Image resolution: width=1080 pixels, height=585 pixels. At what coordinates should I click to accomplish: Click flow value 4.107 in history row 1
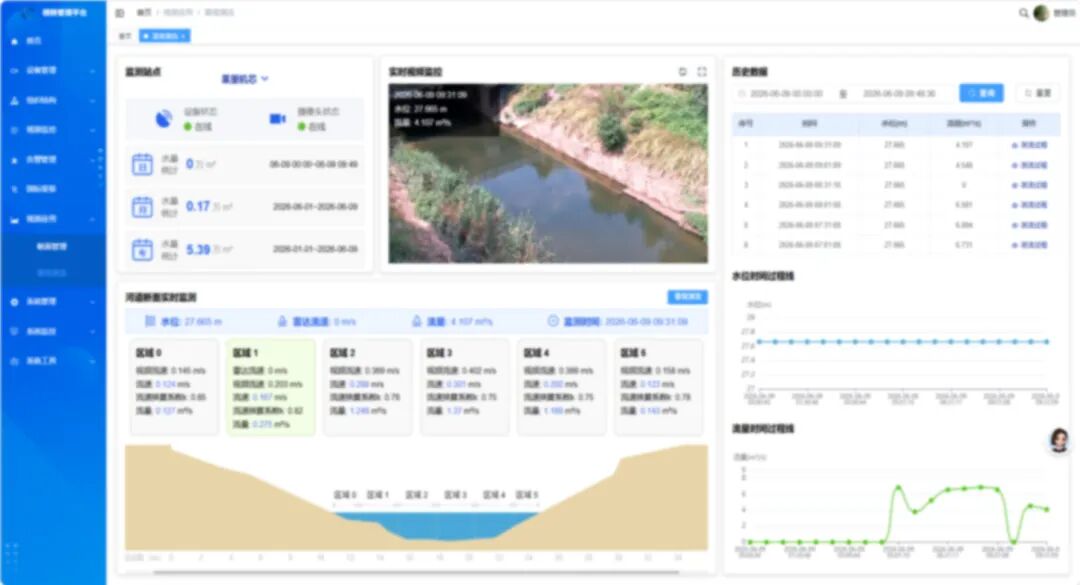pos(964,145)
